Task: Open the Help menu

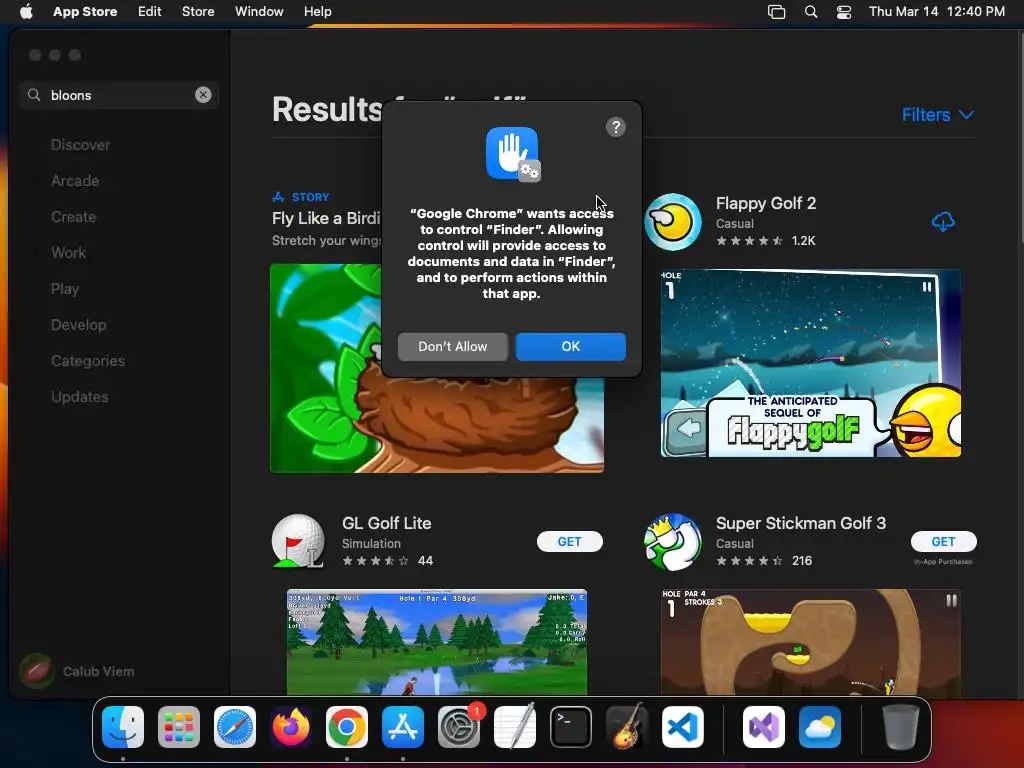Action: tap(317, 12)
